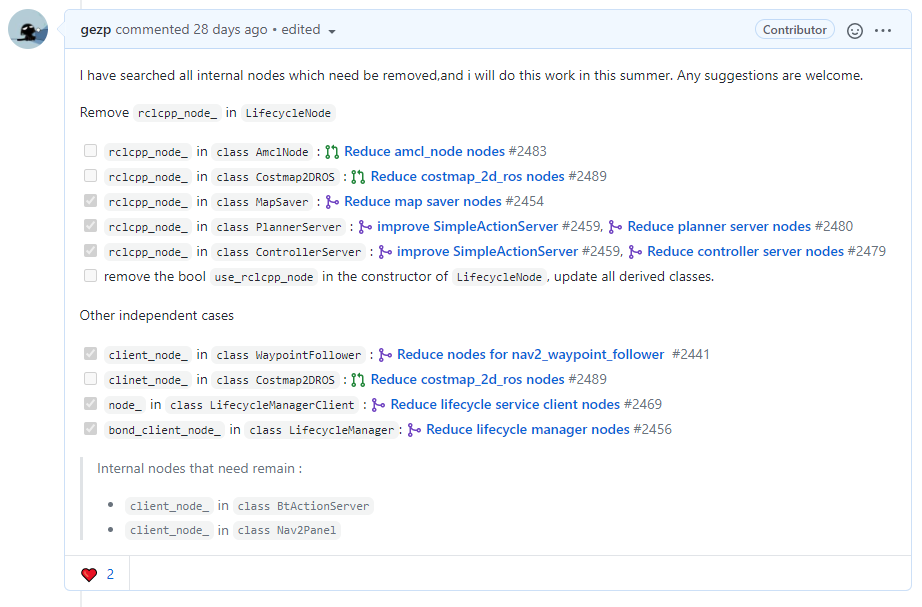Viewport: 922px width, 607px height.
Task: Open the comment options ellipsis menu
Action: click(883, 30)
